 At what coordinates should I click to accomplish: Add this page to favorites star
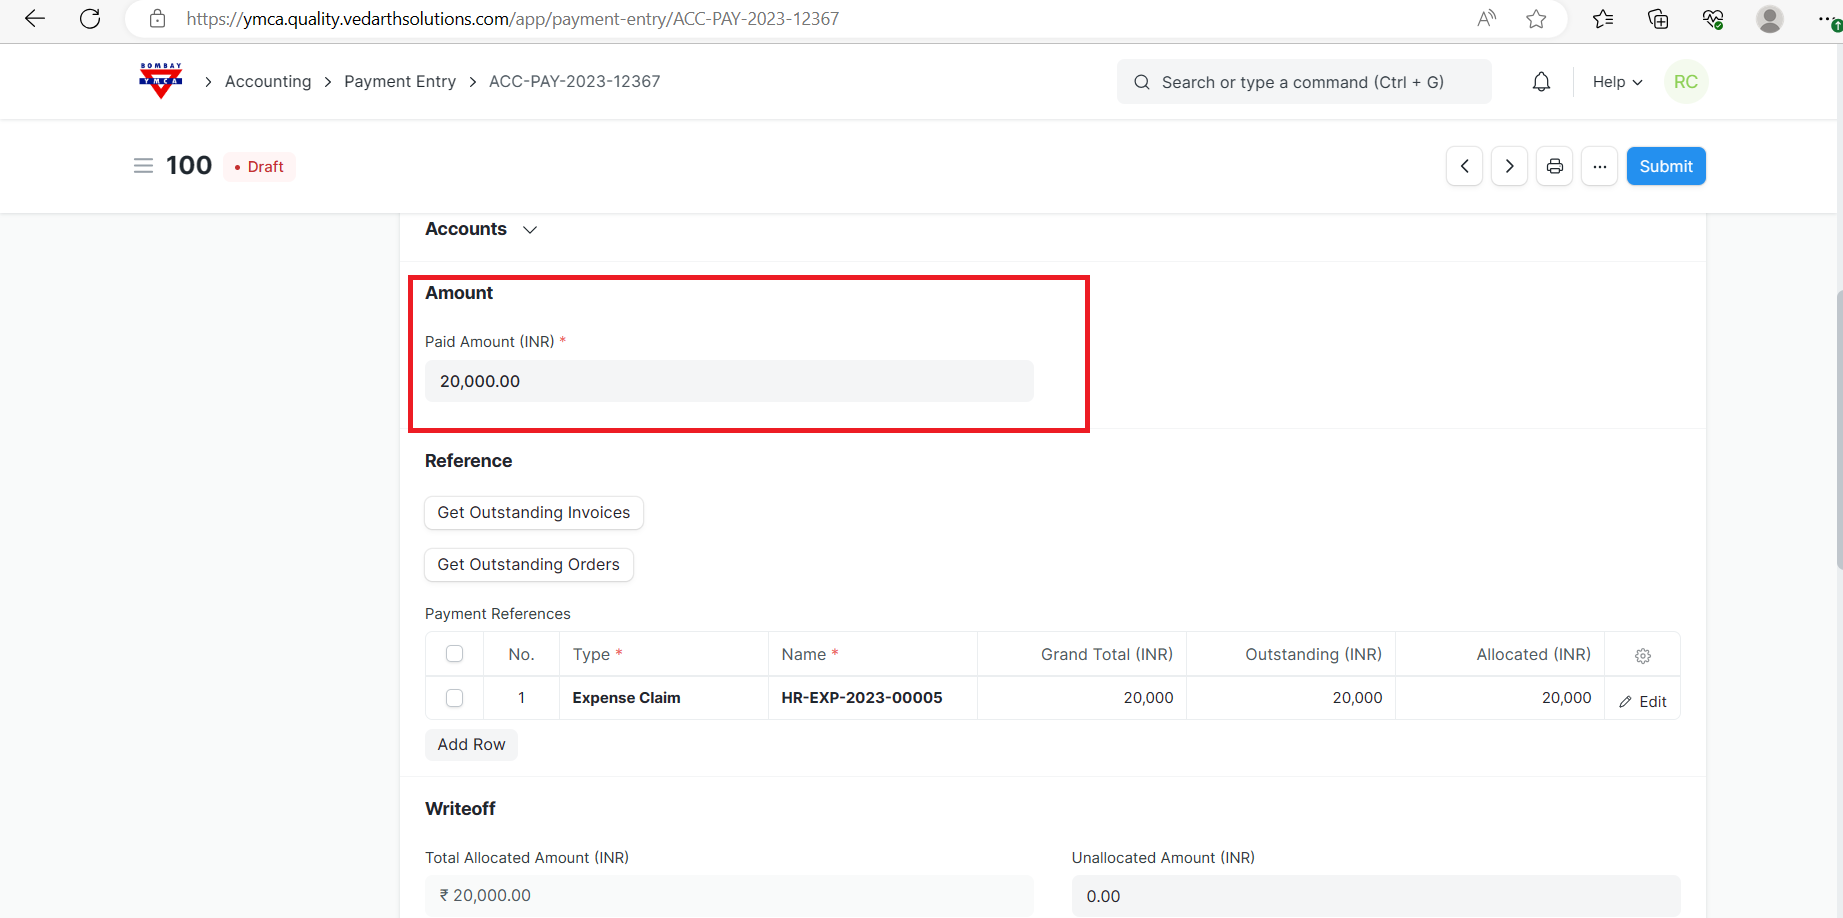click(1536, 19)
